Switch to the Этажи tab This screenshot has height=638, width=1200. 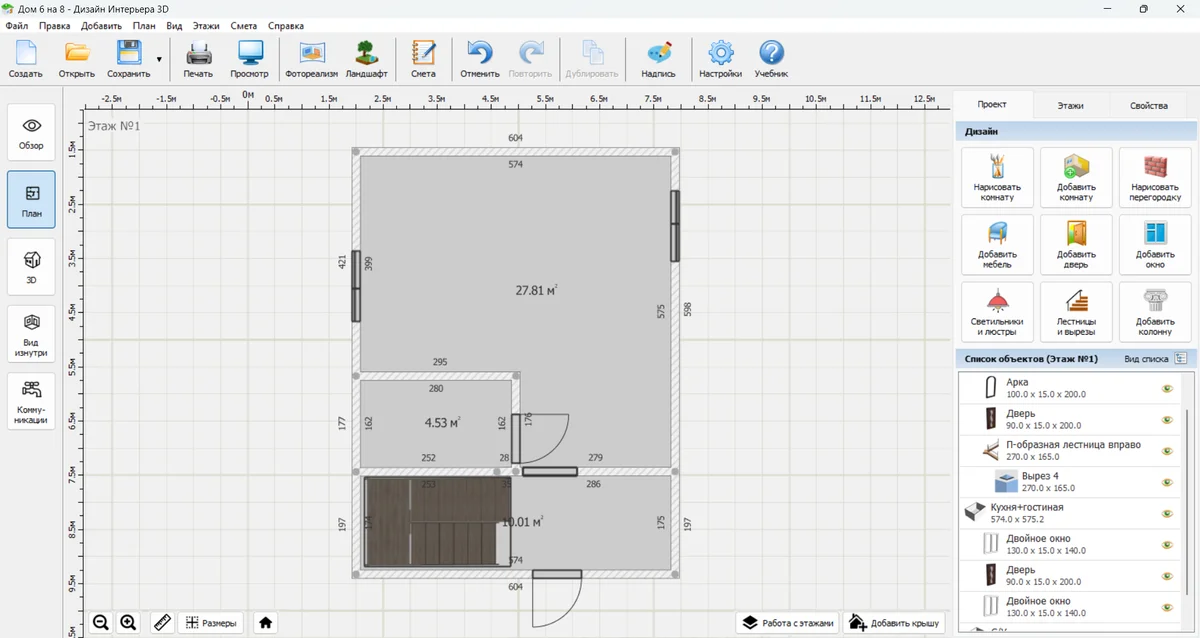tap(1070, 105)
